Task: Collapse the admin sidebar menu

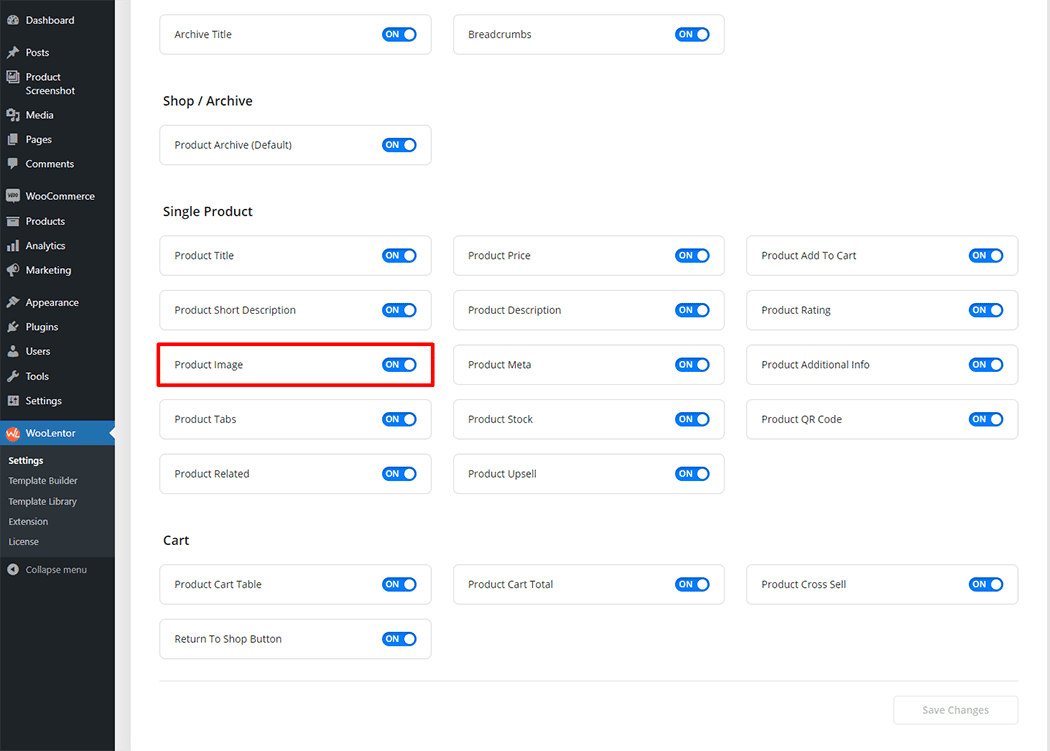Action: (x=47, y=570)
